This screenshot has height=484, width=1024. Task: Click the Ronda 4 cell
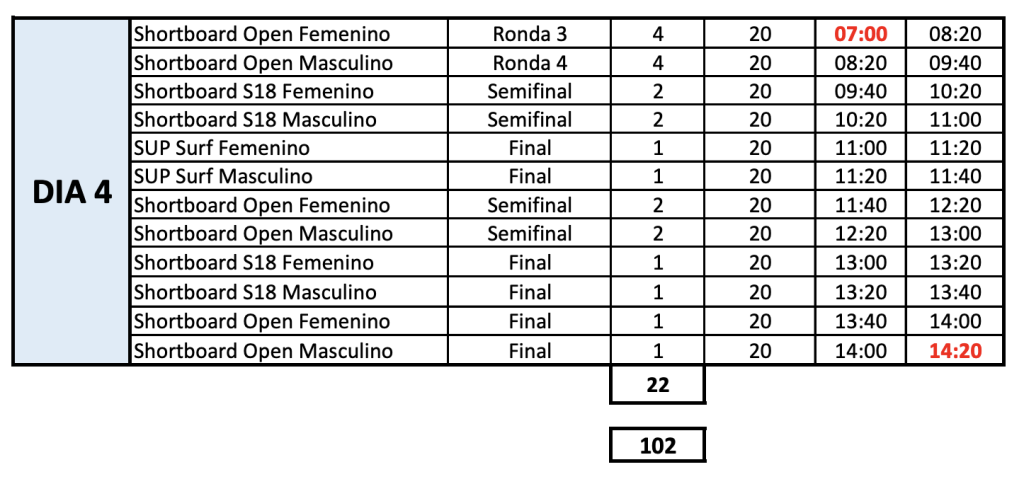tap(530, 63)
